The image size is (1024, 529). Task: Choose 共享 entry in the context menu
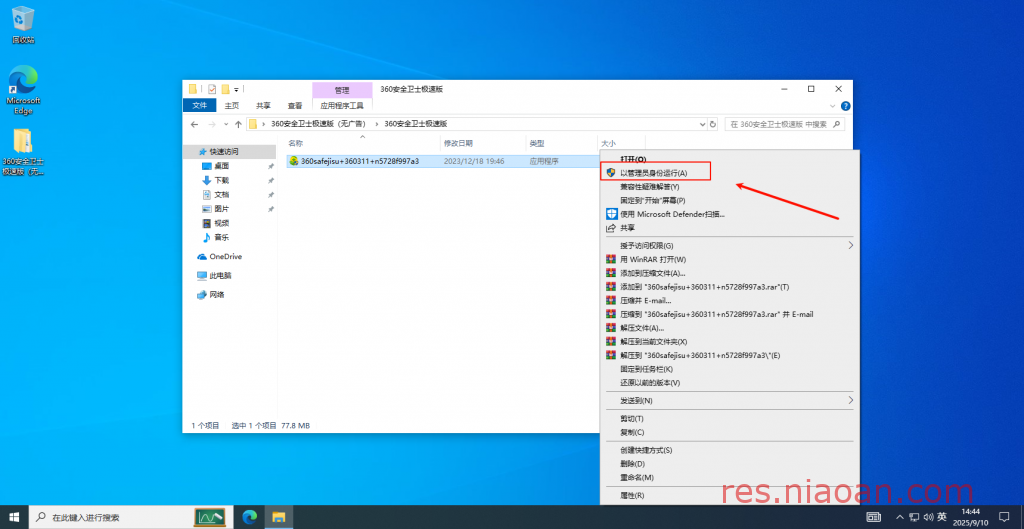click(628, 228)
